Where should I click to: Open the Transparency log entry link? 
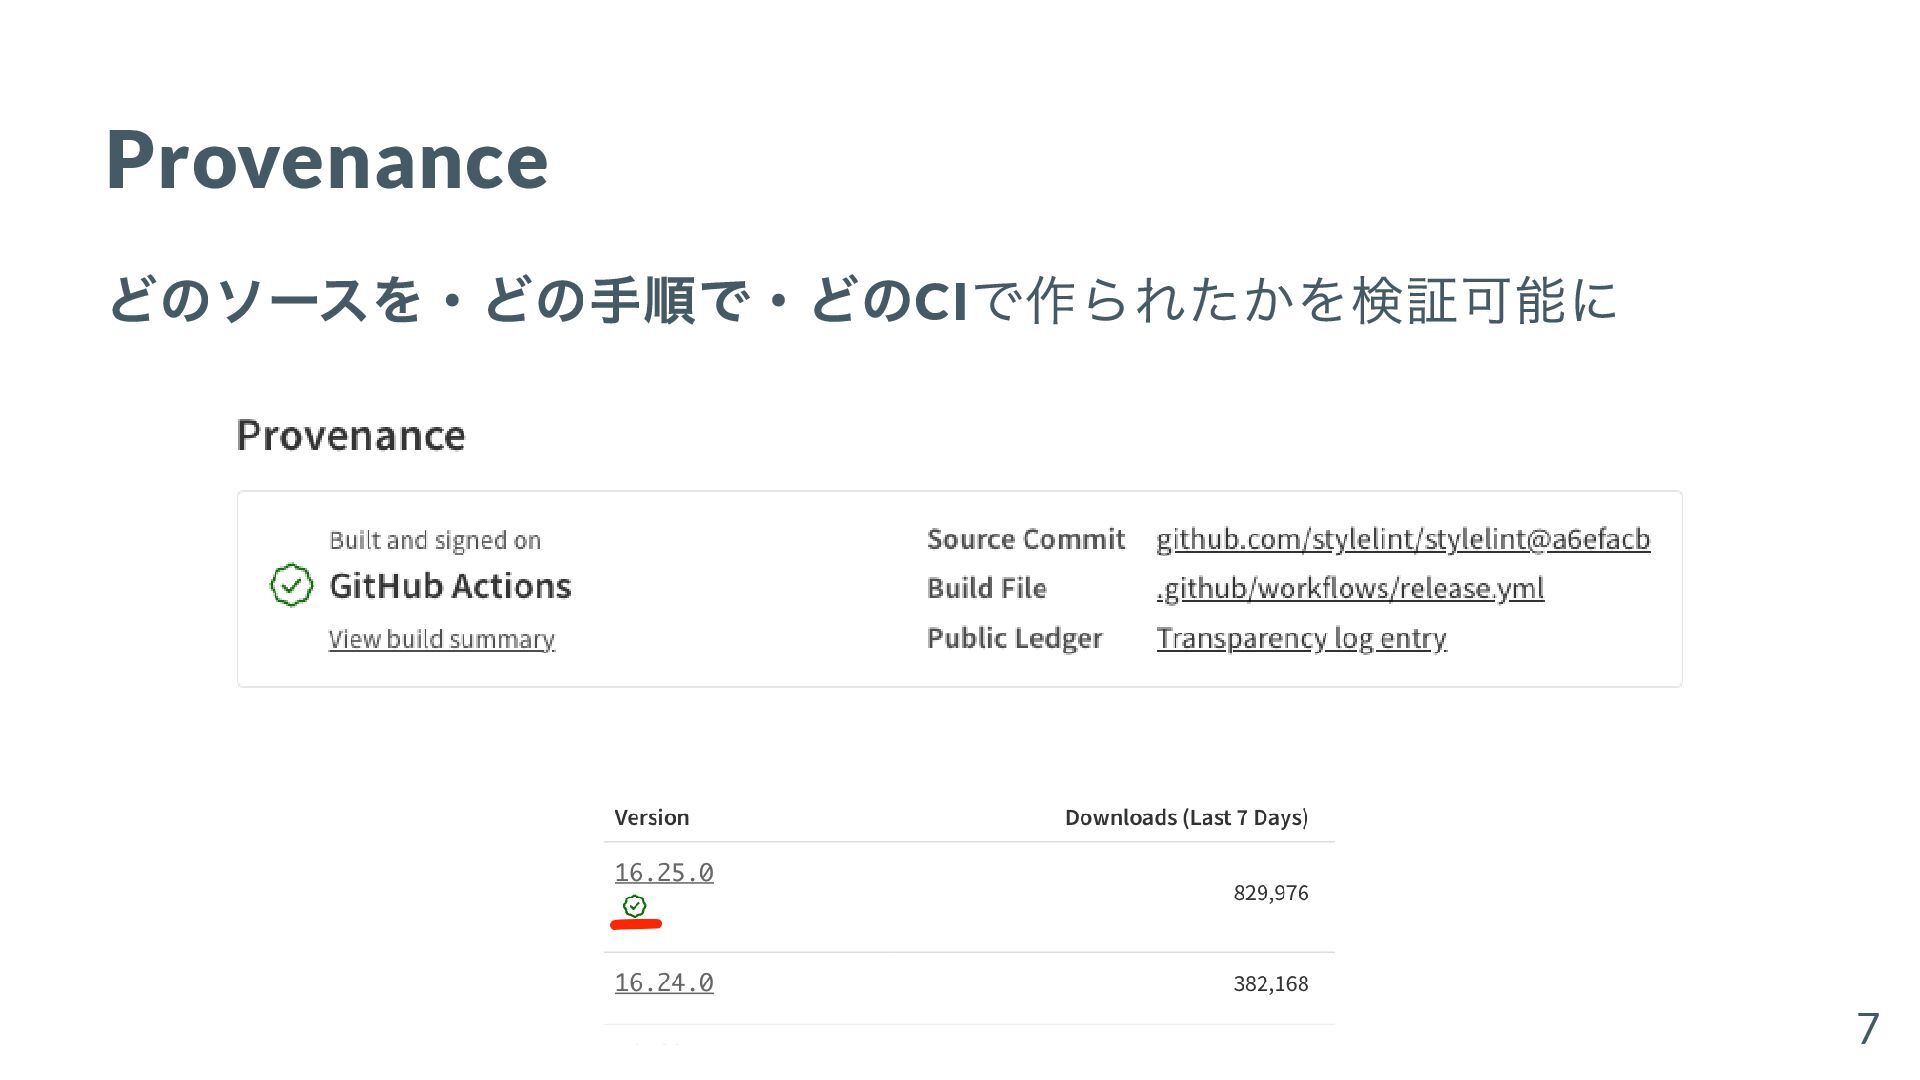[x=1300, y=638]
